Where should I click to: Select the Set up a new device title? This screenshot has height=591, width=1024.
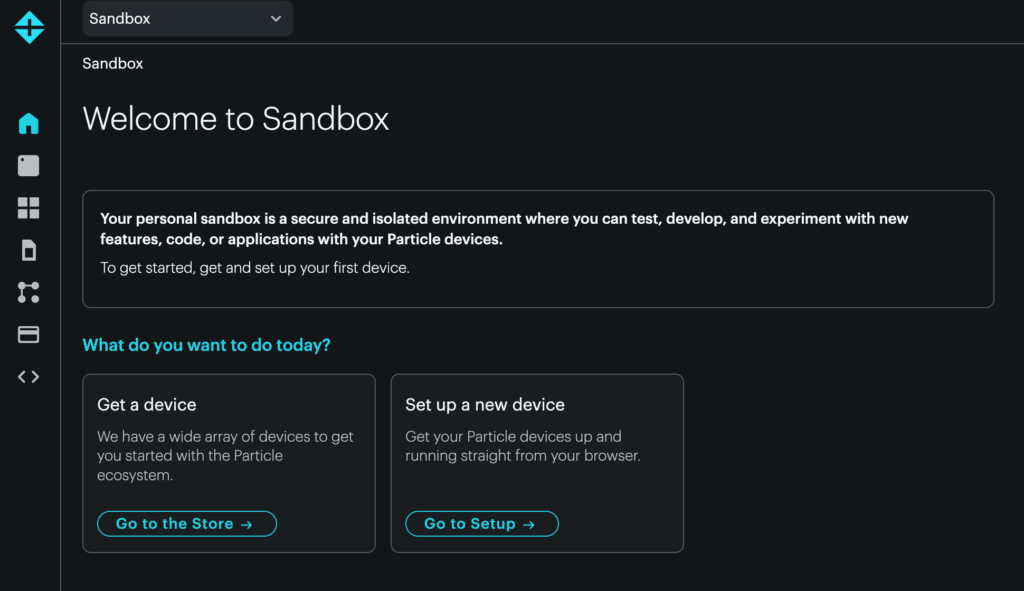point(485,405)
